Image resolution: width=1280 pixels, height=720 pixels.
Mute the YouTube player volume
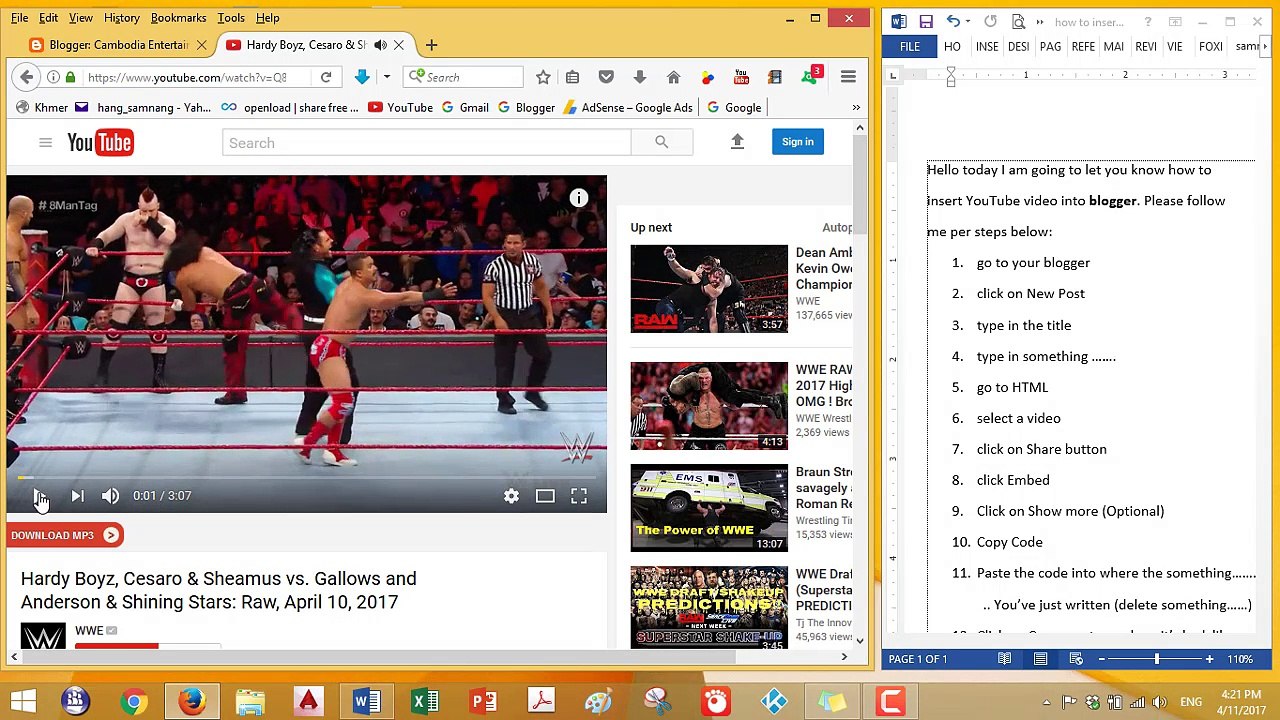(x=110, y=496)
